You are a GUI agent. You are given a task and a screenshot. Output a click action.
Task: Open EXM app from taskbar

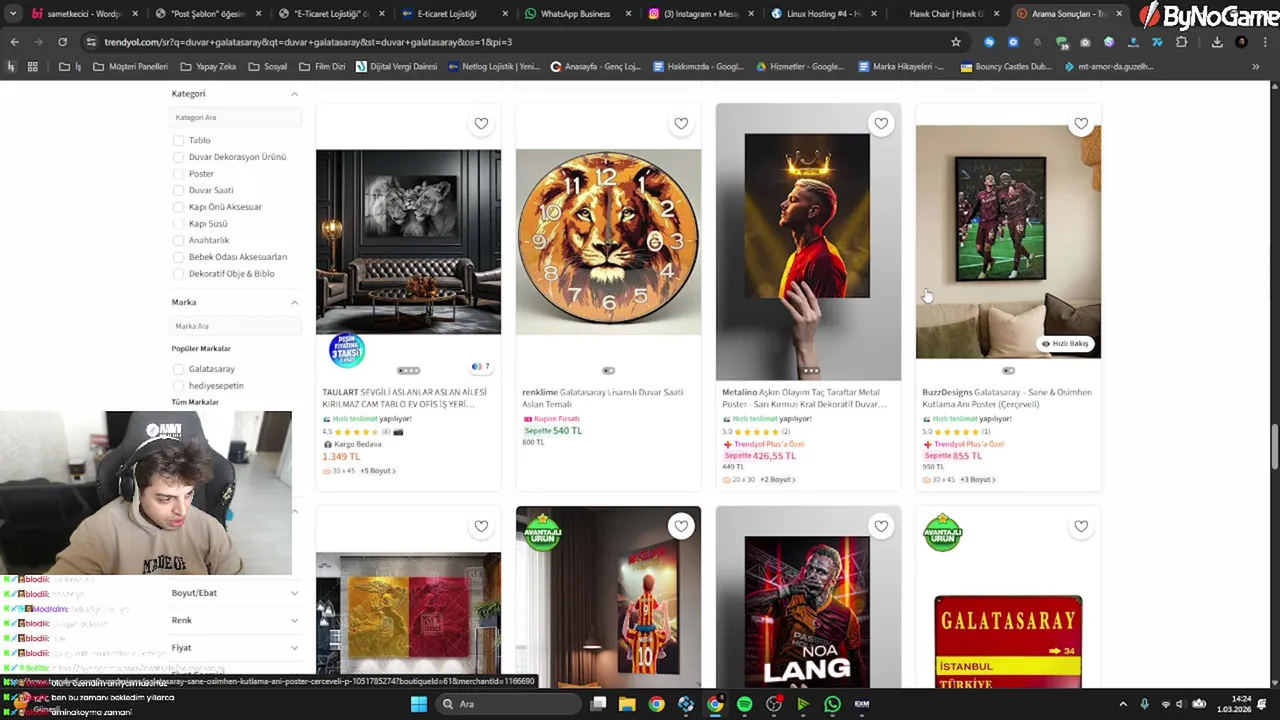pos(861,704)
